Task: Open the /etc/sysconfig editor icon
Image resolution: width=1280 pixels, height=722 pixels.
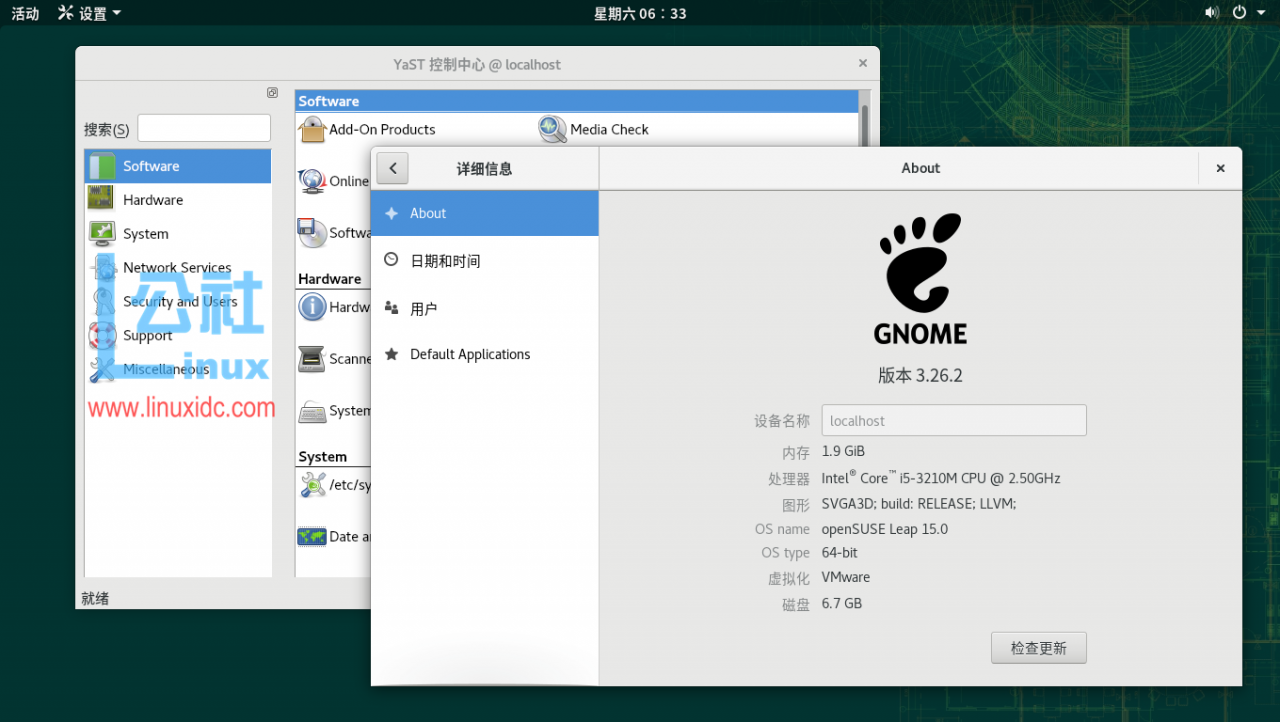Action: coord(312,485)
